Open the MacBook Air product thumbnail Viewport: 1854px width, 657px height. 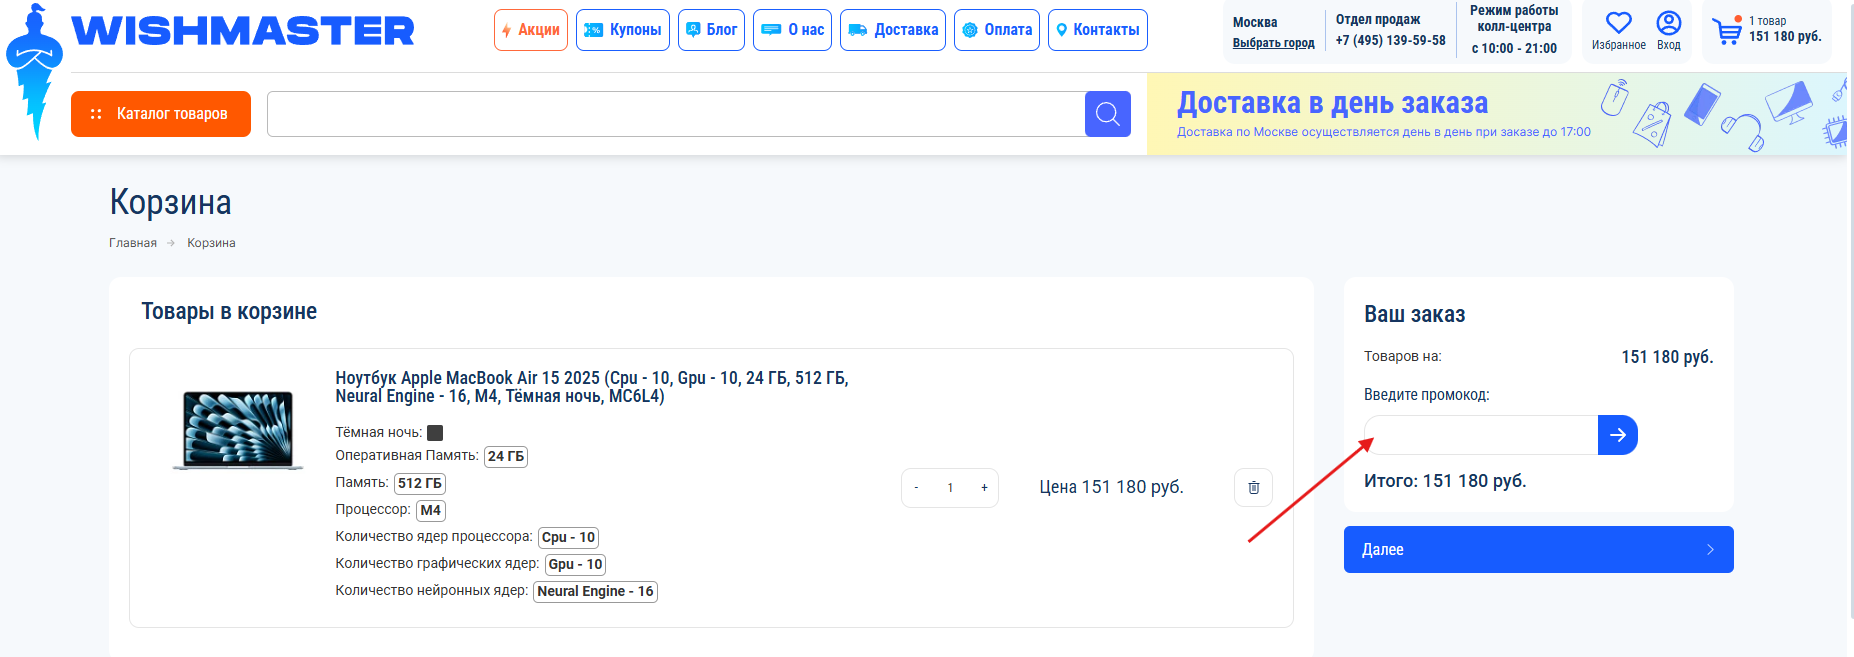pos(238,430)
